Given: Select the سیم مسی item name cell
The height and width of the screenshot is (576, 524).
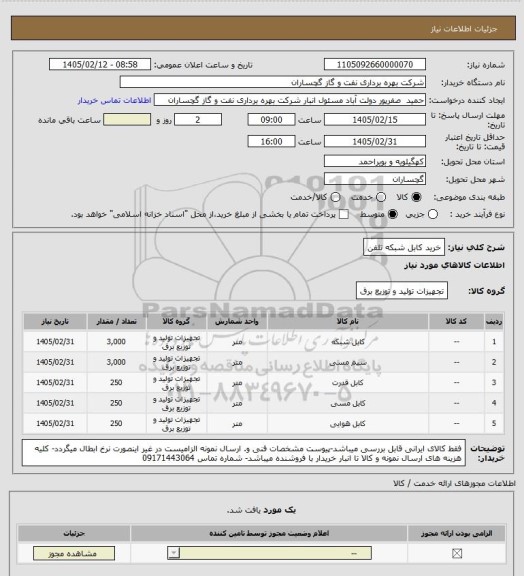Looking at the screenshot, I should click(348, 362).
